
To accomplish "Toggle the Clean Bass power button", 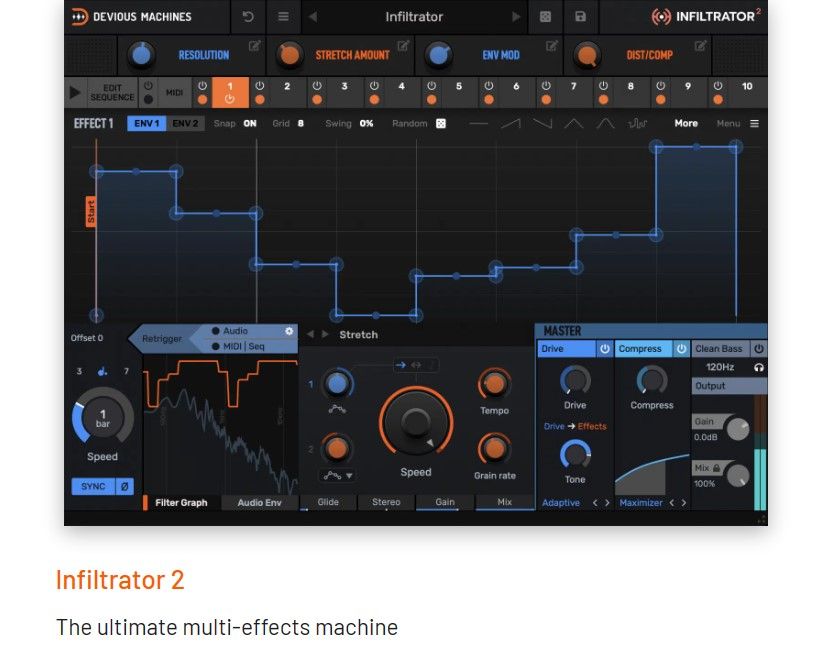I will coord(759,349).
